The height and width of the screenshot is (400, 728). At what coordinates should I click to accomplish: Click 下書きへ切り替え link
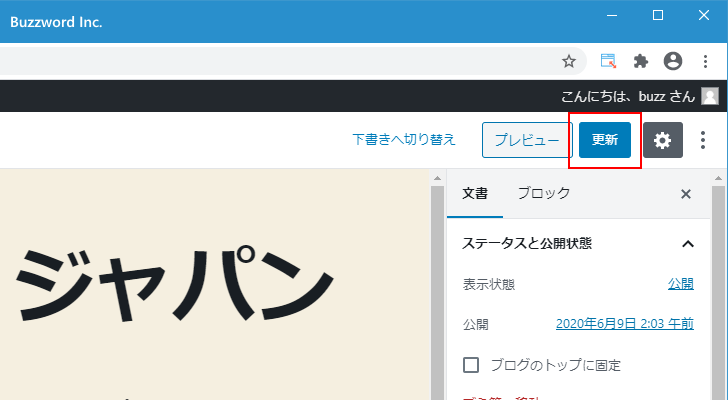[404, 140]
